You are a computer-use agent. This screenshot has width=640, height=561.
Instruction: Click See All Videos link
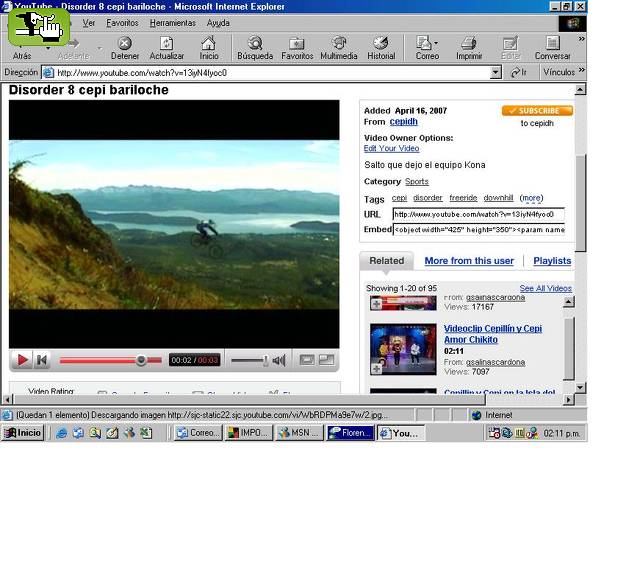[x=545, y=288]
